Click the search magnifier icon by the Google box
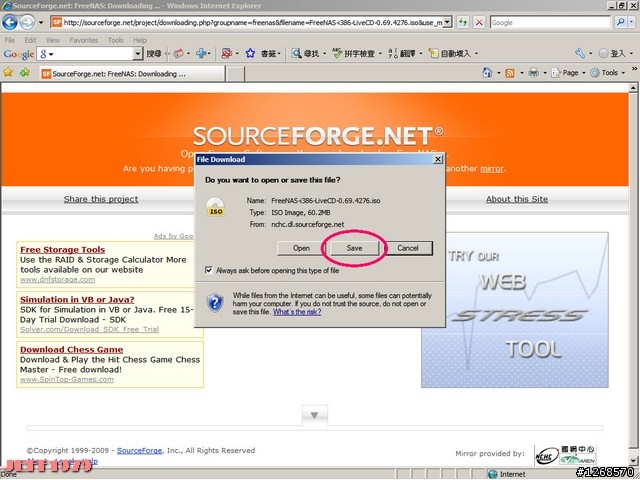Image resolution: width=640 pixels, height=480 pixels. 620,22
